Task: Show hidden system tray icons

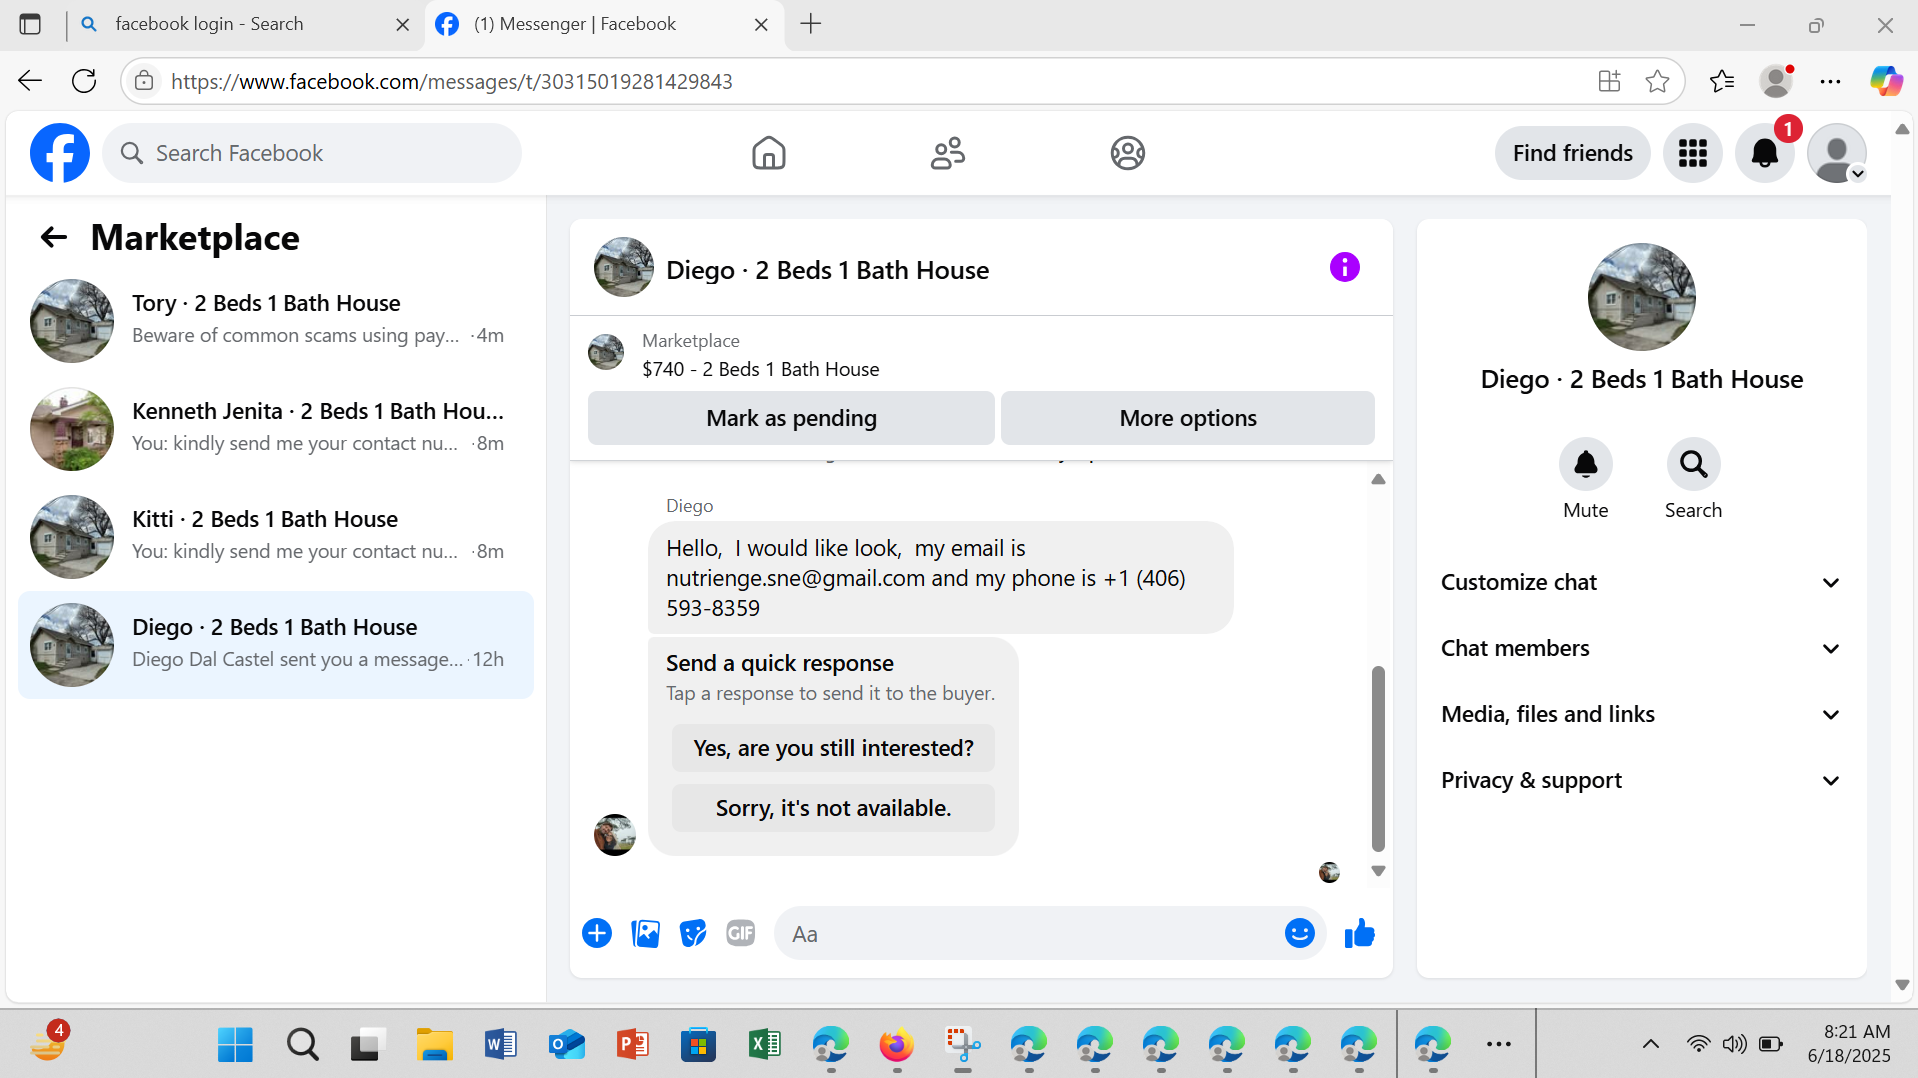Action: point(1650,1044)
